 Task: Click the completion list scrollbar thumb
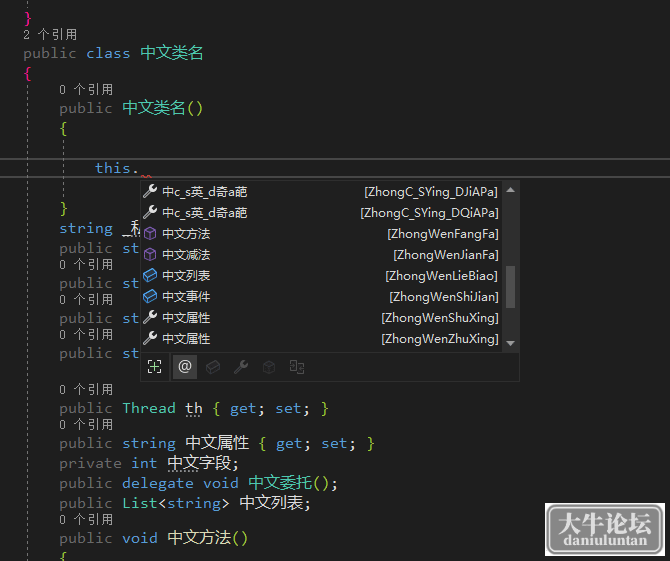click(x=510, y=287)
